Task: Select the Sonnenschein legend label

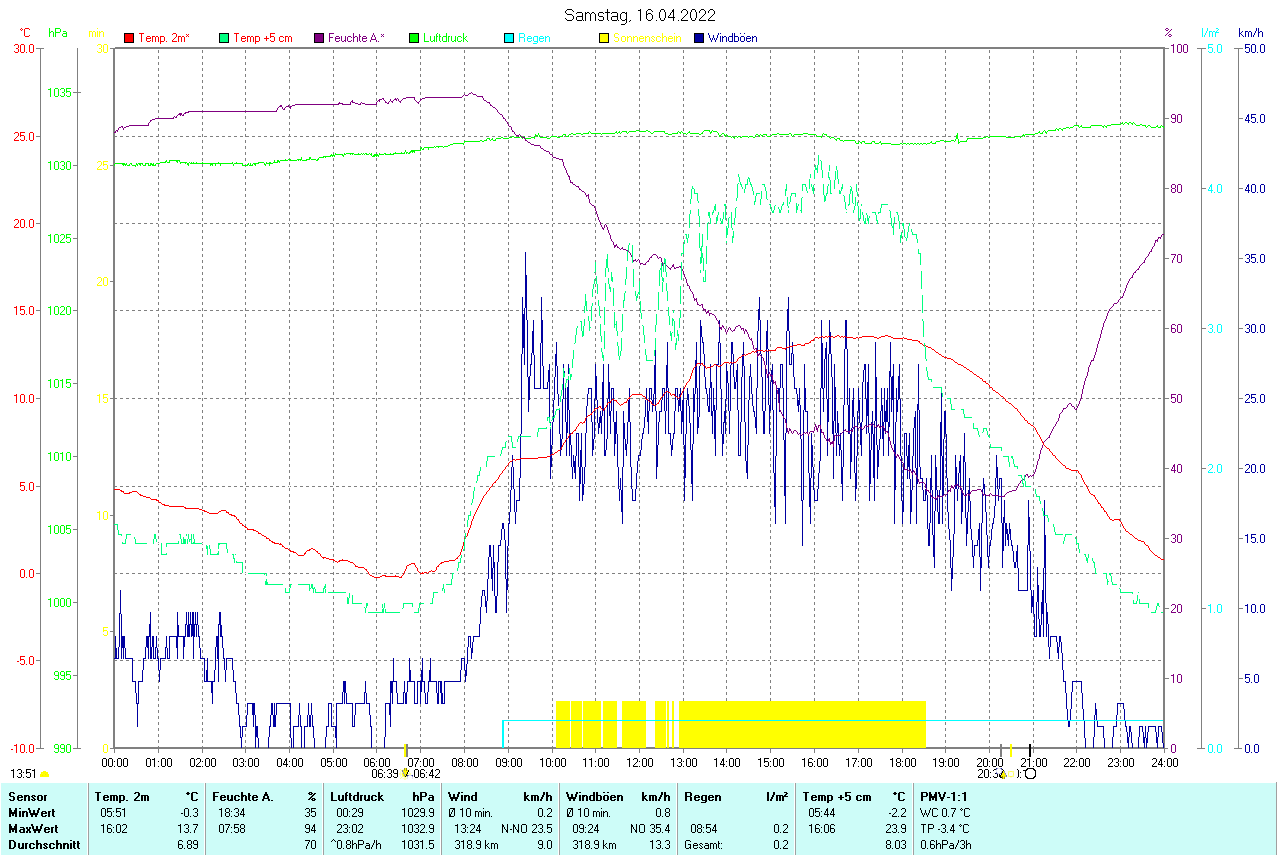Action: 647,38
